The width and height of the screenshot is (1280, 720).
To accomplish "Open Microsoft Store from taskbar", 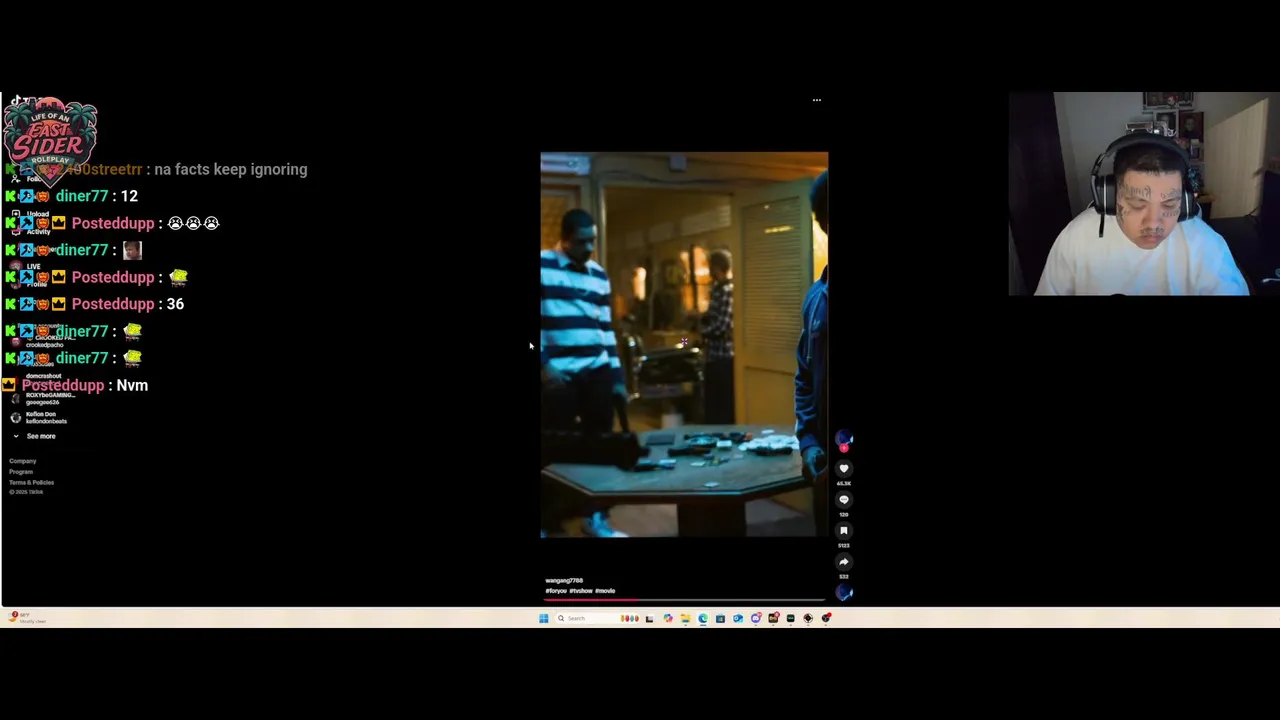I will point(720,618).
